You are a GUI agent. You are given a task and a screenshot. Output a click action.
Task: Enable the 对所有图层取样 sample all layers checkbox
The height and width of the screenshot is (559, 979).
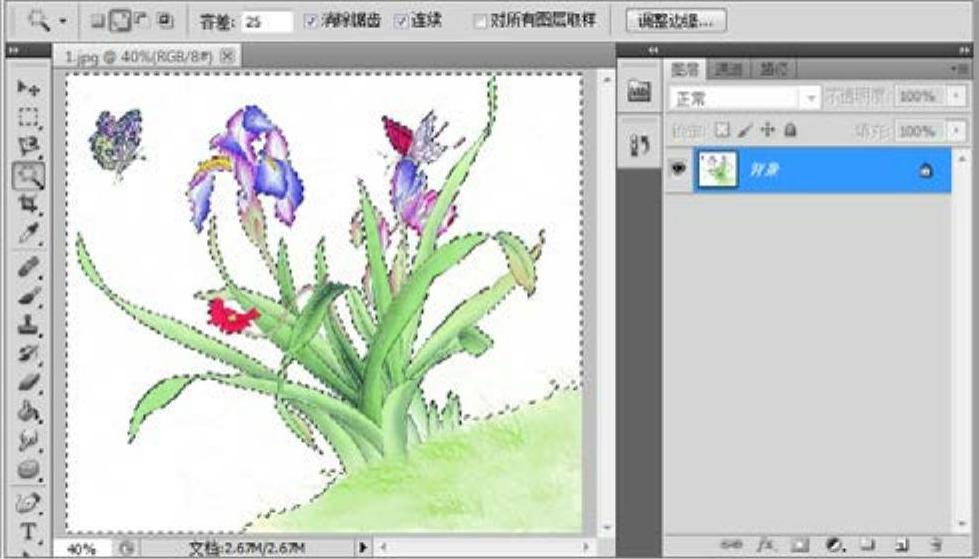tap(481, 21)
